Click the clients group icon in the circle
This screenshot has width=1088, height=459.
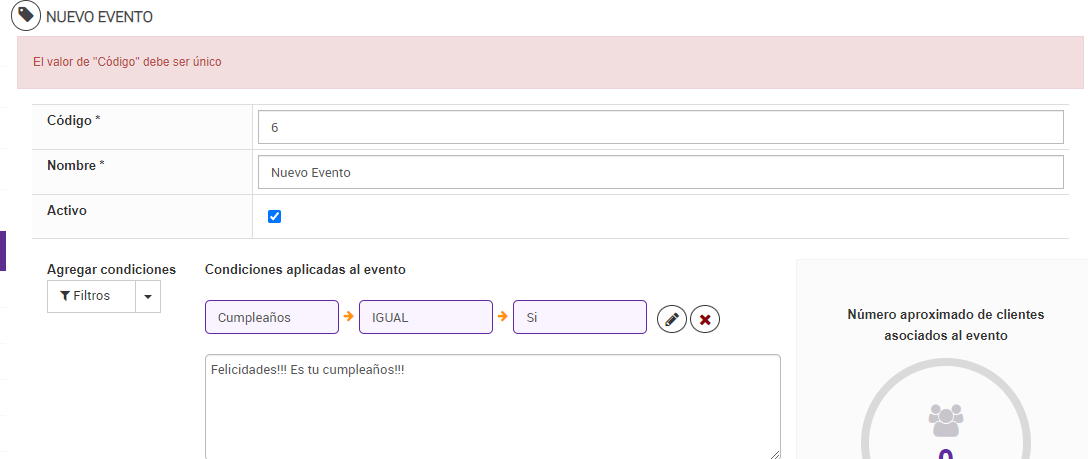click(x=945, y=419)
